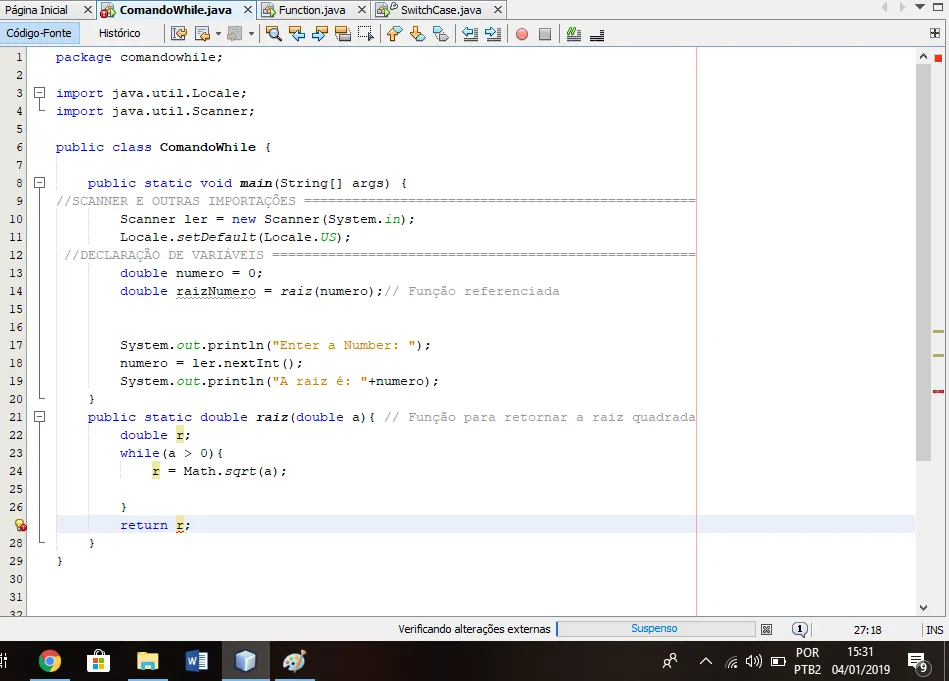Click the Shift Line Right icon
Image resolution: width=949 pixels, height=681 pixels.
[492, 34]
